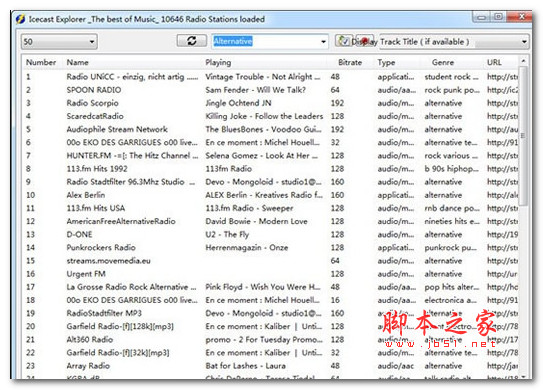Screen dimensions: 543x390
Task: Click playing track Sam Fender - Will We Talk?
Action: [256, 90]
